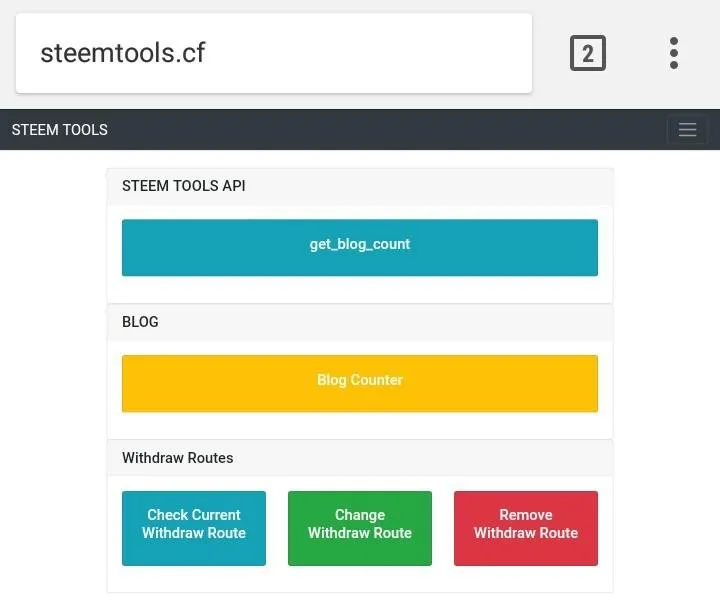Image resolution: width=720 pixels, height=614 pixels.
Task: Open the browser three-dot overflow menu
Action: (x=674, y=53)
